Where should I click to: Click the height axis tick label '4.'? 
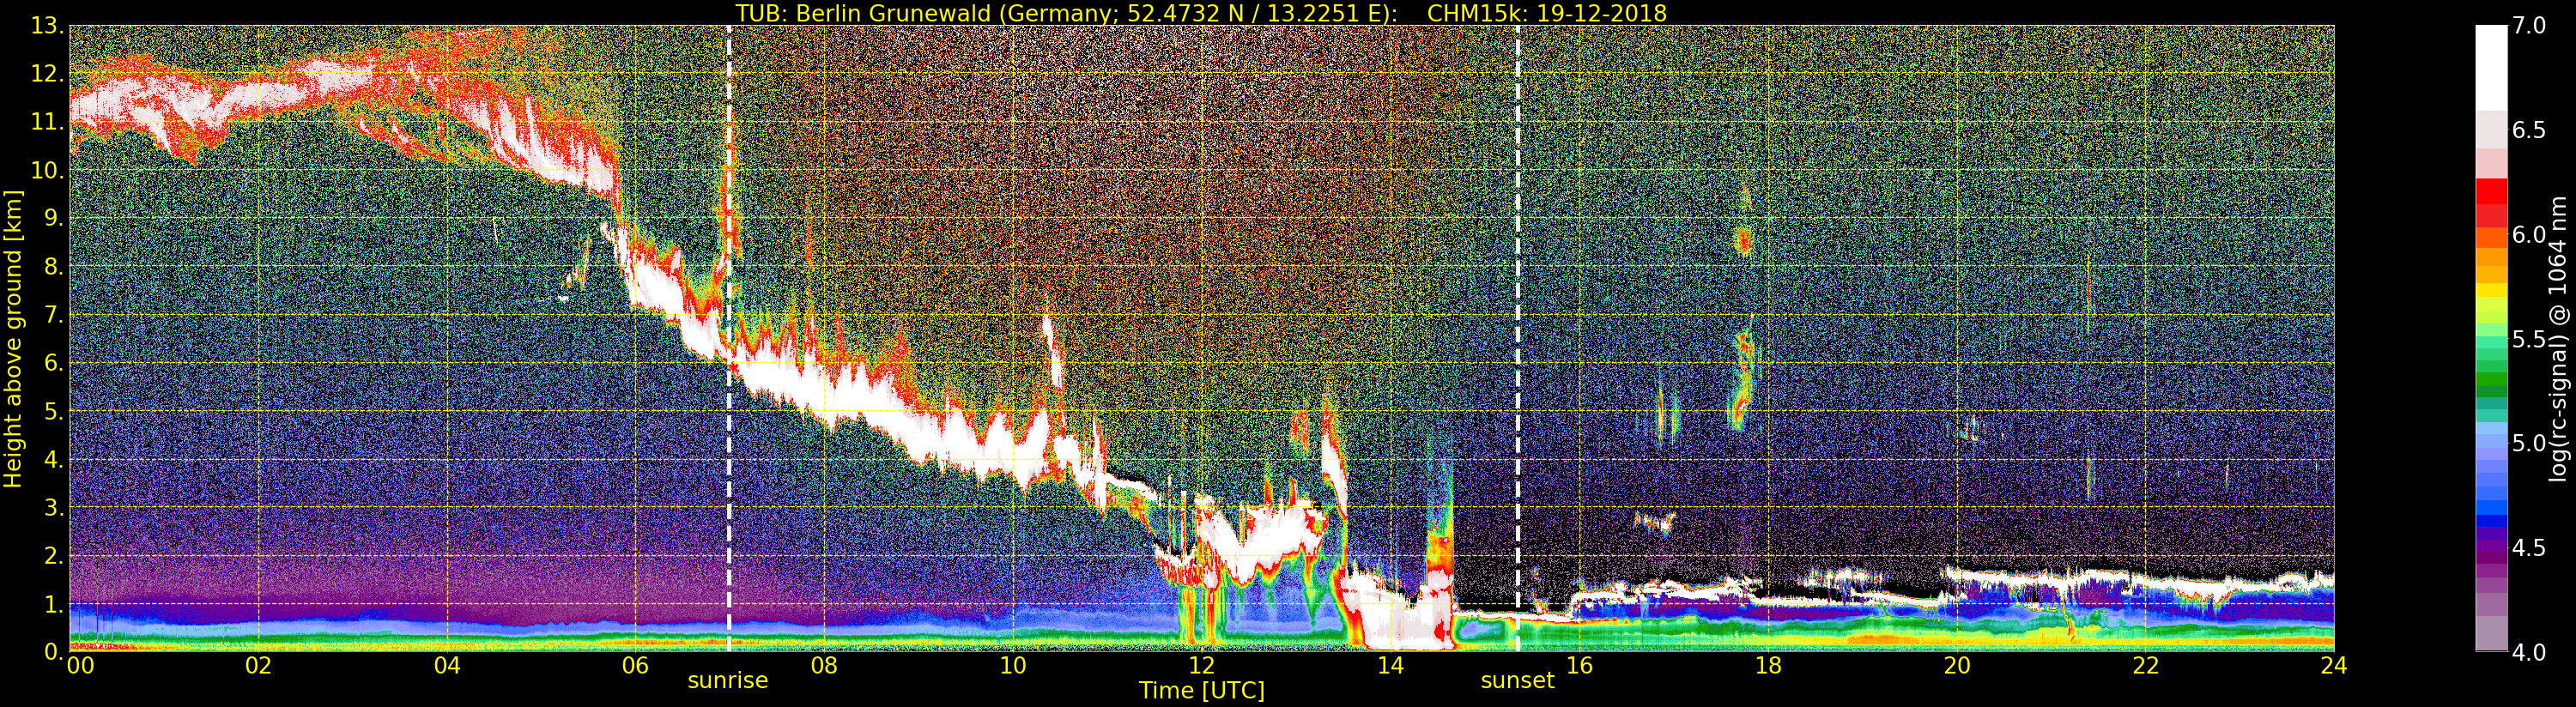click(x=53, y=460)
